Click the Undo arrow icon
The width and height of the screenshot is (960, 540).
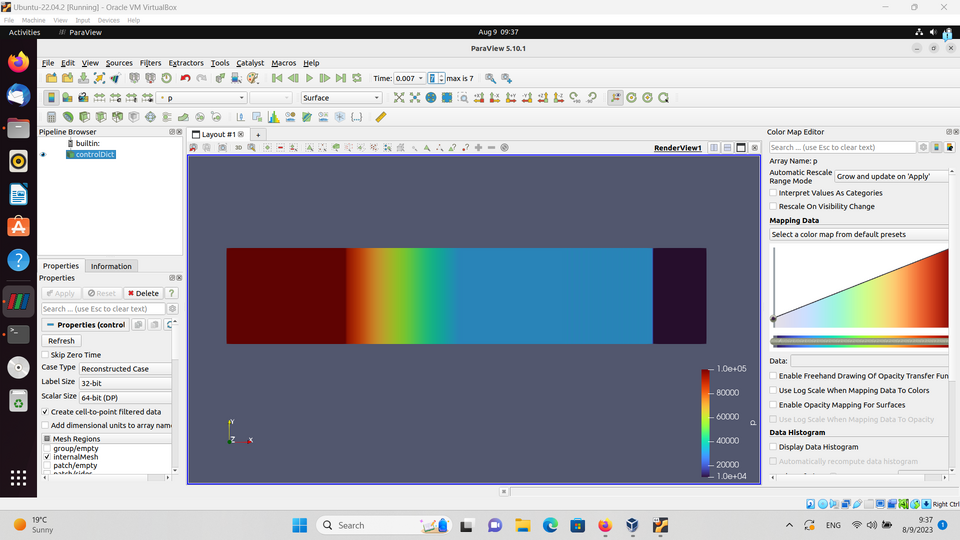tap(185, 78)
